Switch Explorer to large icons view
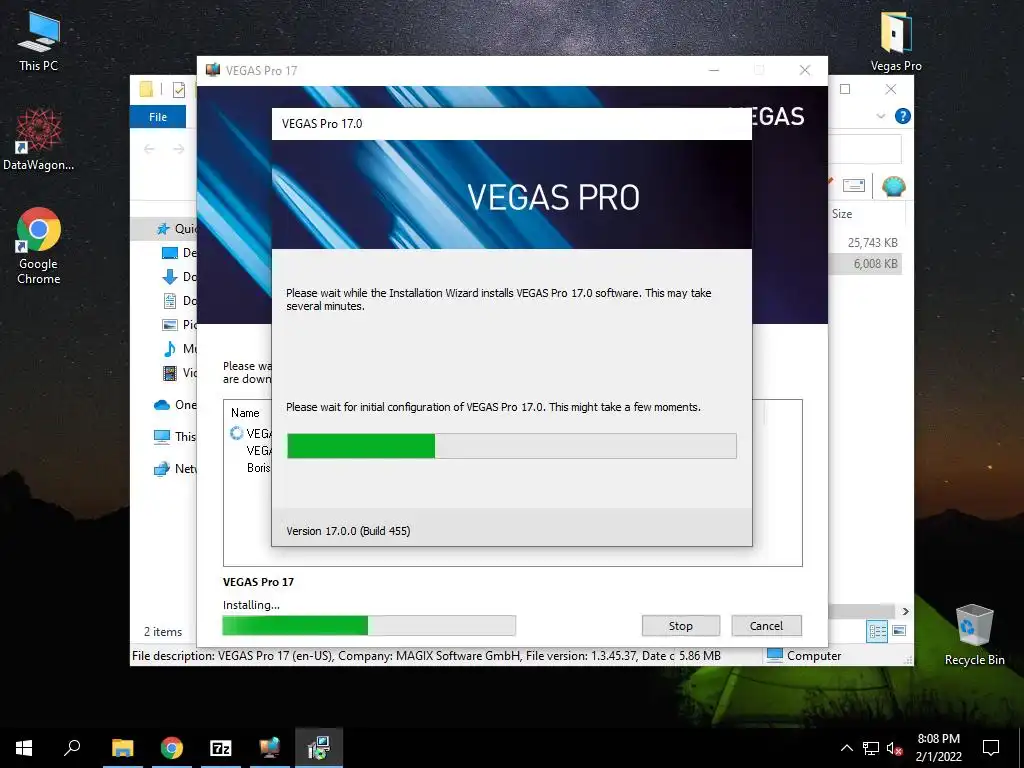The height and width of the screenshot is (768, 1024). [x=899, y=631]
